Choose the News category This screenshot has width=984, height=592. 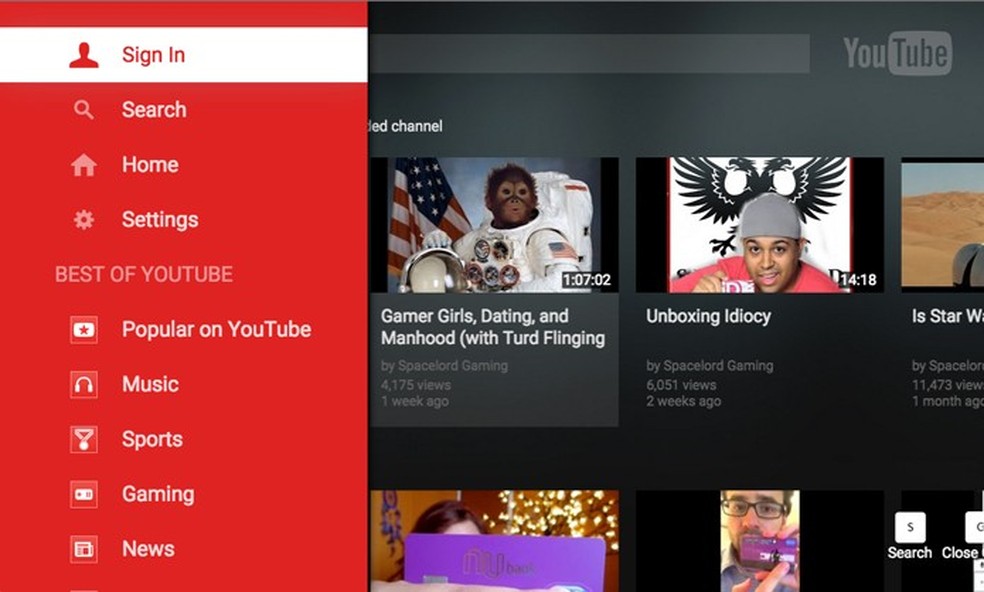[x=184, y=549]
